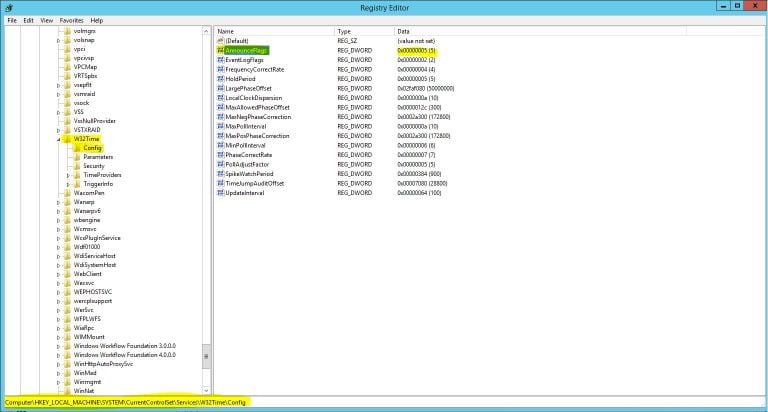This screenshot has height=412, width=768.
Task: Click the W32Time folder icon
Action: tap(68, 139)
